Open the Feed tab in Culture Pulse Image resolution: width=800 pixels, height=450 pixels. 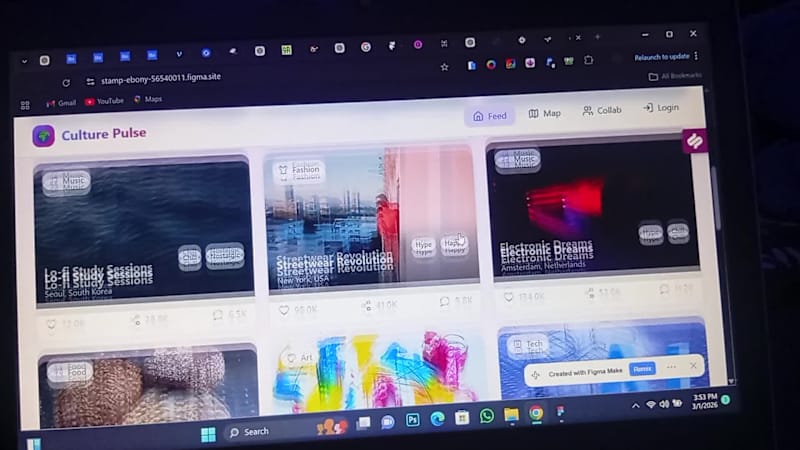pos(490,116)
